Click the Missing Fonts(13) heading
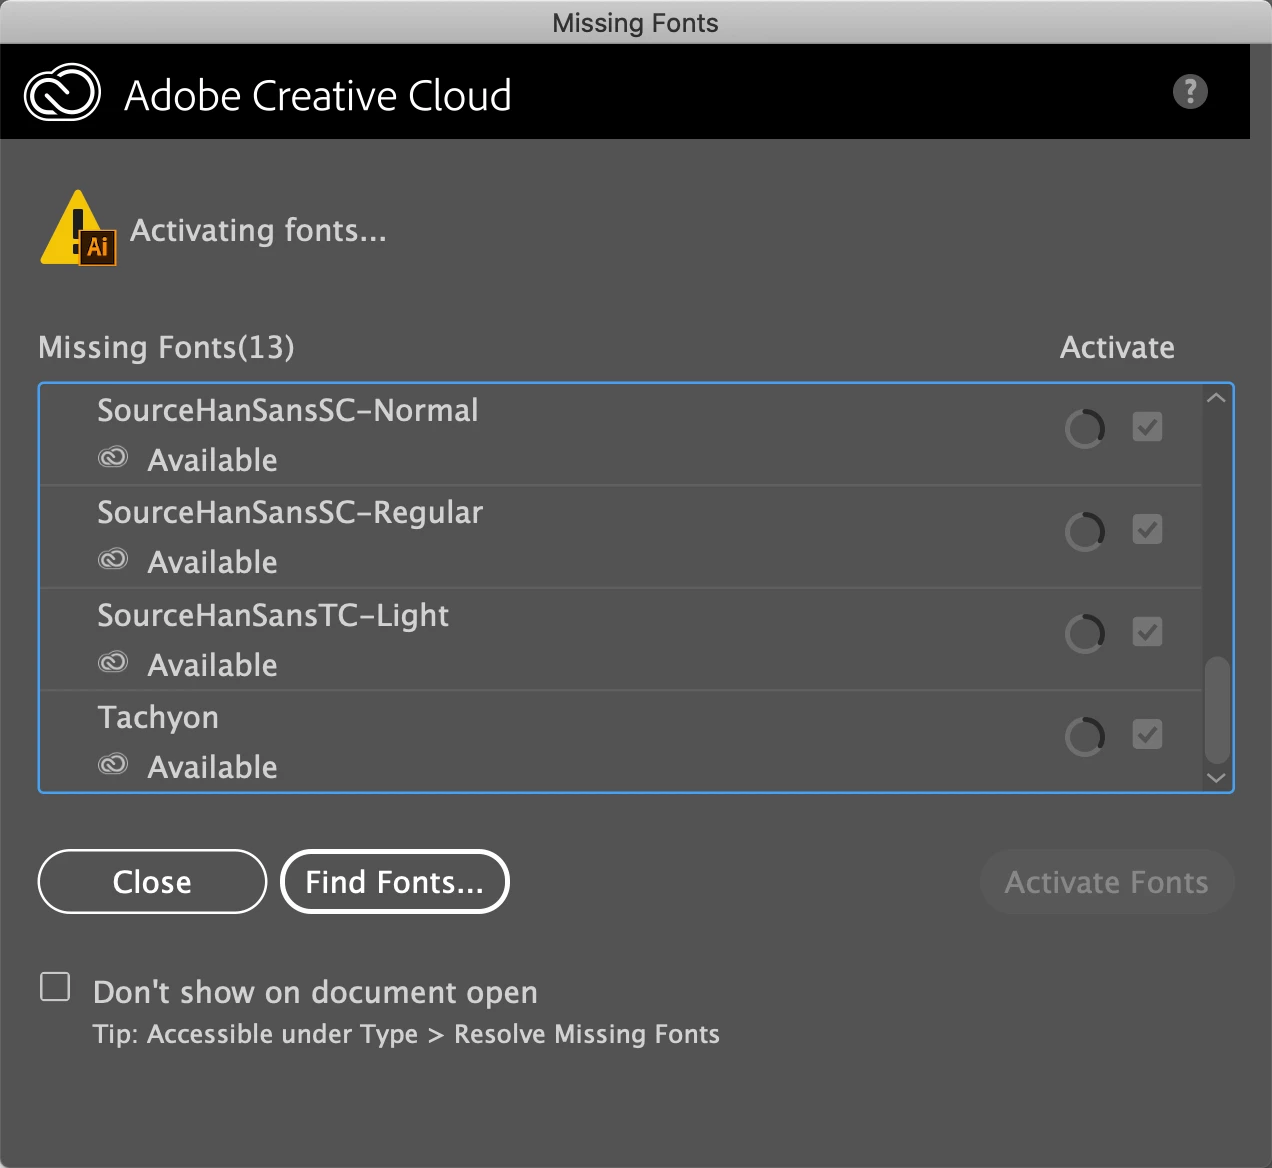Screen dimensions: 1272x1168 pos(166,347)
